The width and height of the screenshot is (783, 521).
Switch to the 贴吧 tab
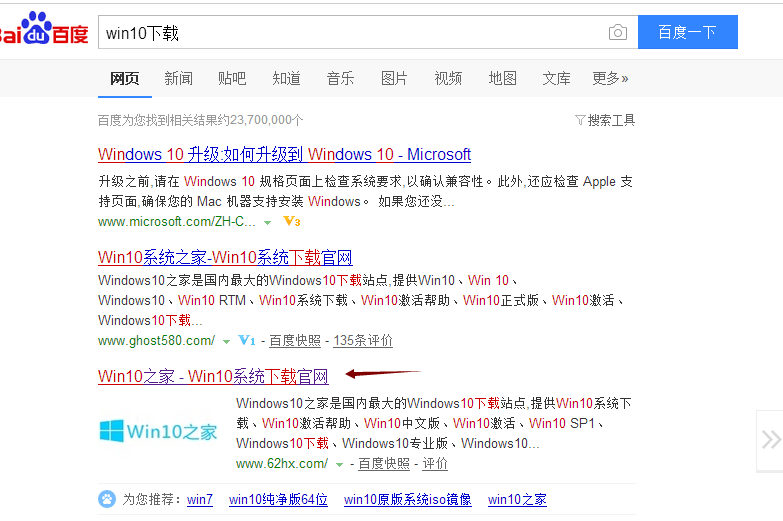click(x=232, y=78)
